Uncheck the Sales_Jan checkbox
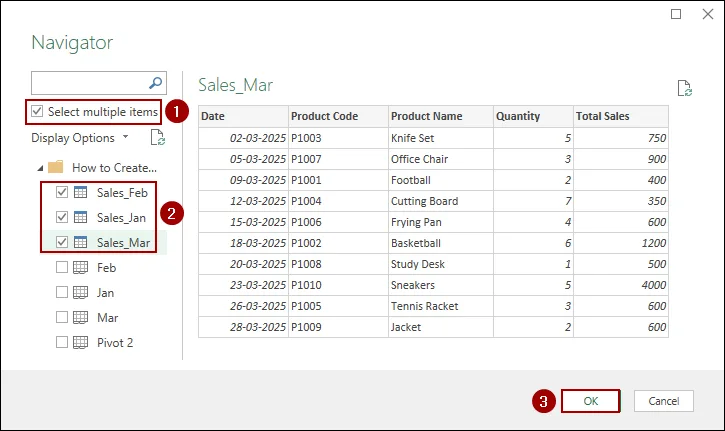Screen dimensions: 725x431 tap(62, 217)
